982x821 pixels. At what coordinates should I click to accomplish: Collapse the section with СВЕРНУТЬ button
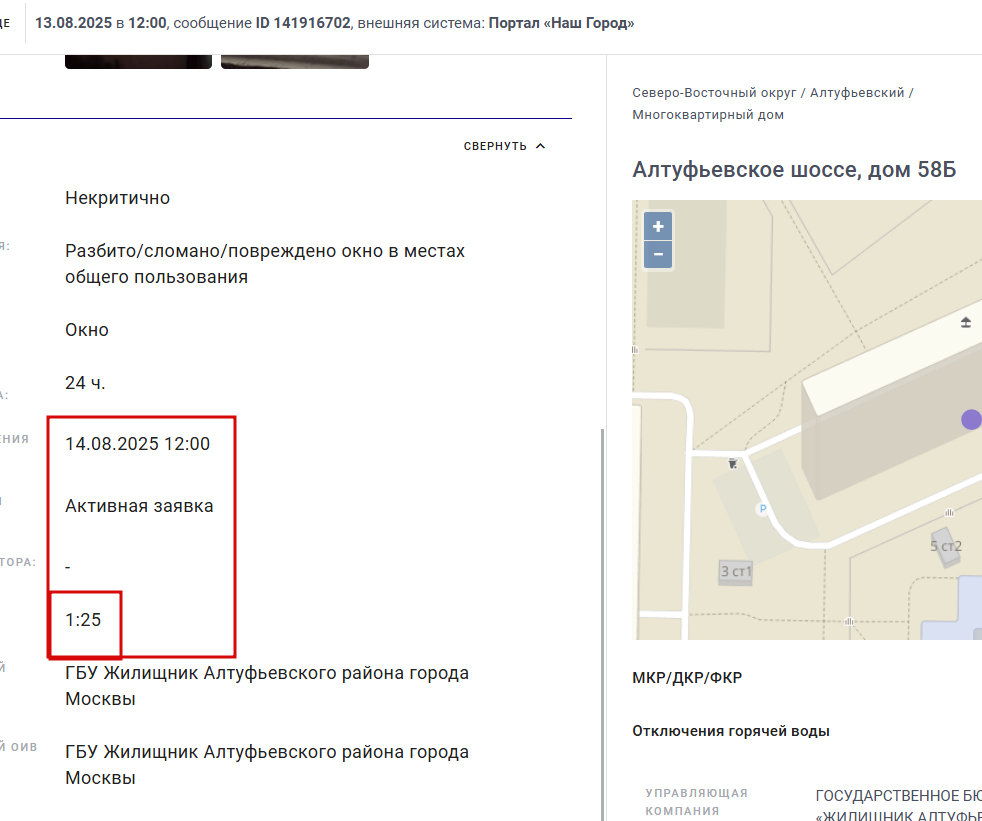(504, 146)
